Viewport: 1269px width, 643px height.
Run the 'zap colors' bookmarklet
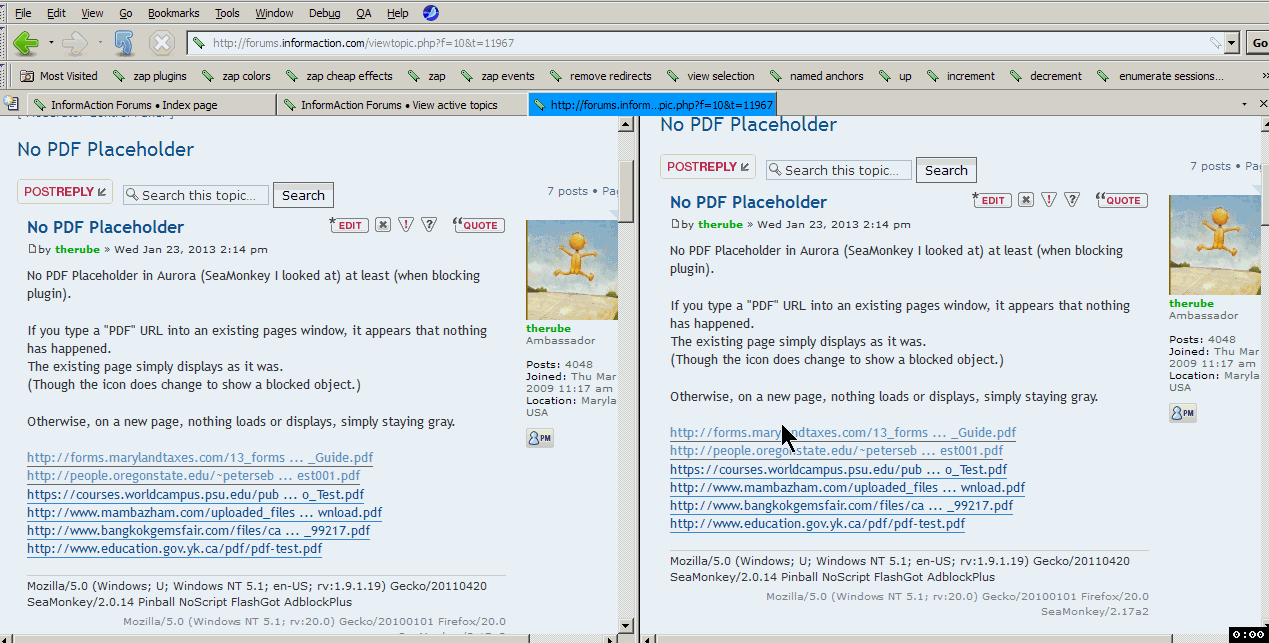coord(236,76)
